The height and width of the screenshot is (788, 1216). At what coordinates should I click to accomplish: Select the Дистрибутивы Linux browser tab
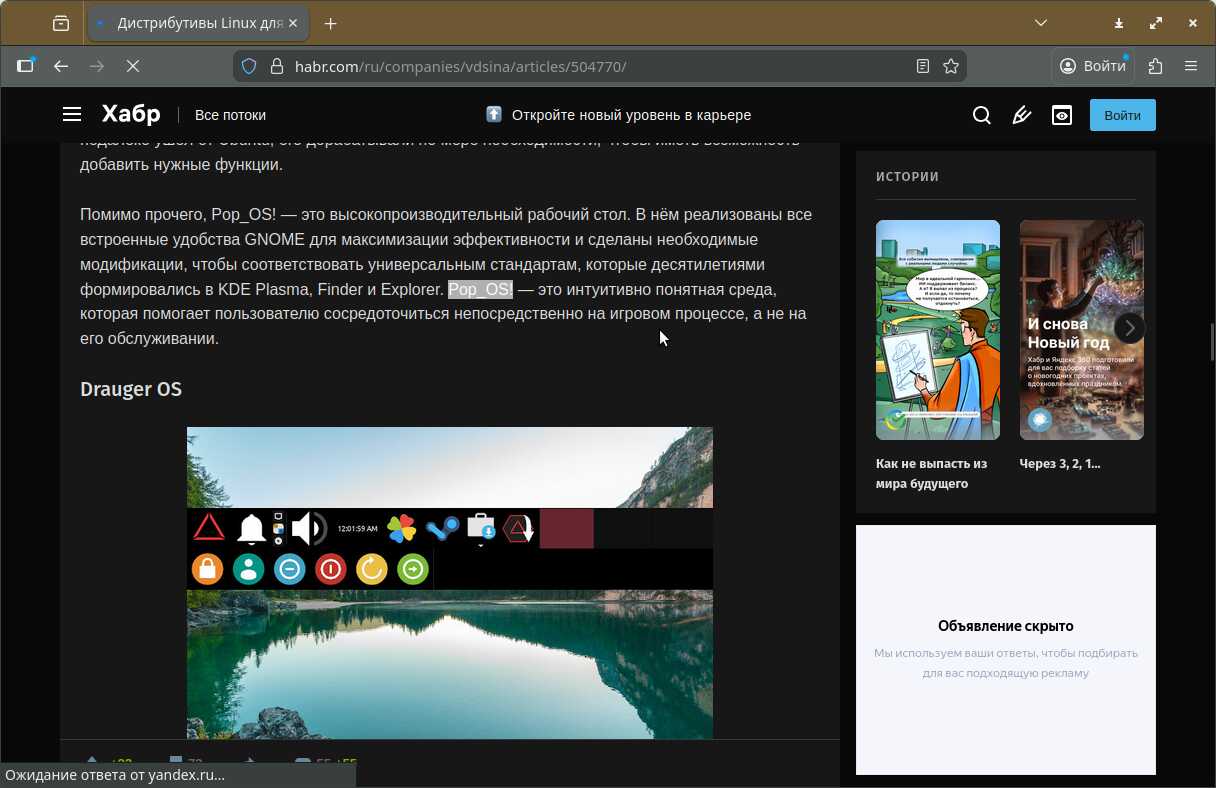198,22
